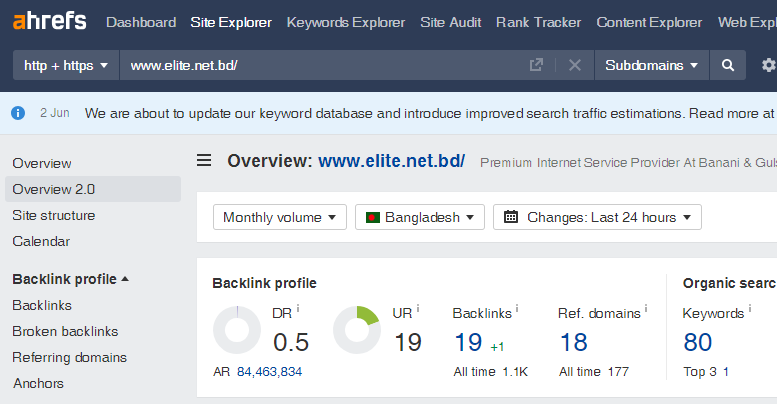Click the Backlinks count 19

[468, 342]
